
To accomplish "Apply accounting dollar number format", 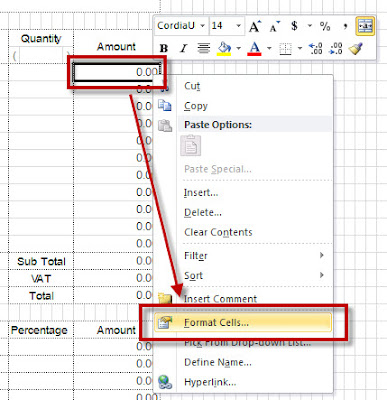I will 294,26.
